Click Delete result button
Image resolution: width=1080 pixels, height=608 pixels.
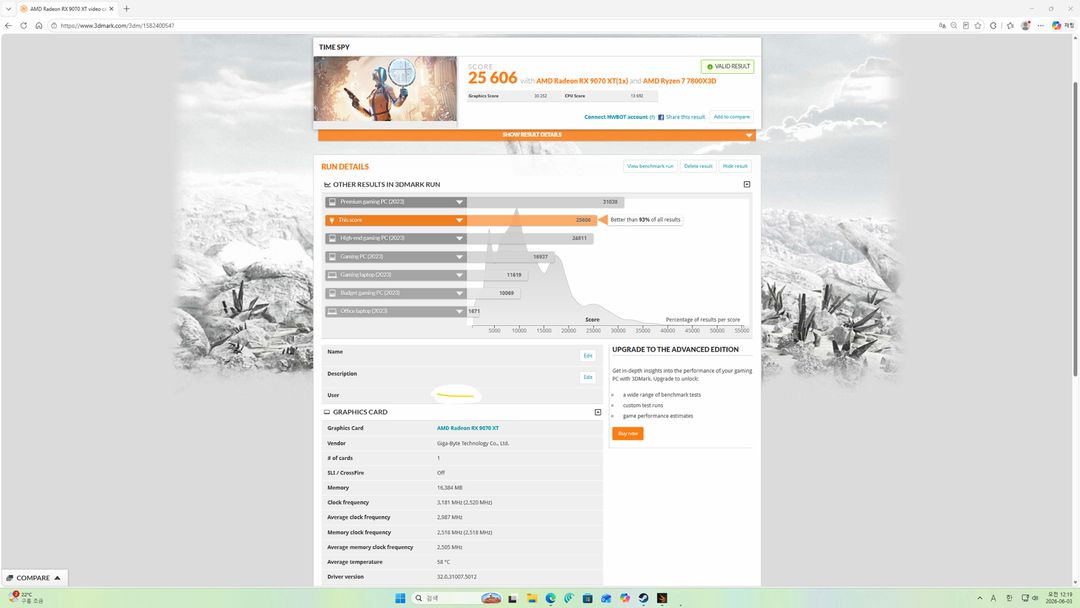pyautogui.click(x=698, y=166)
